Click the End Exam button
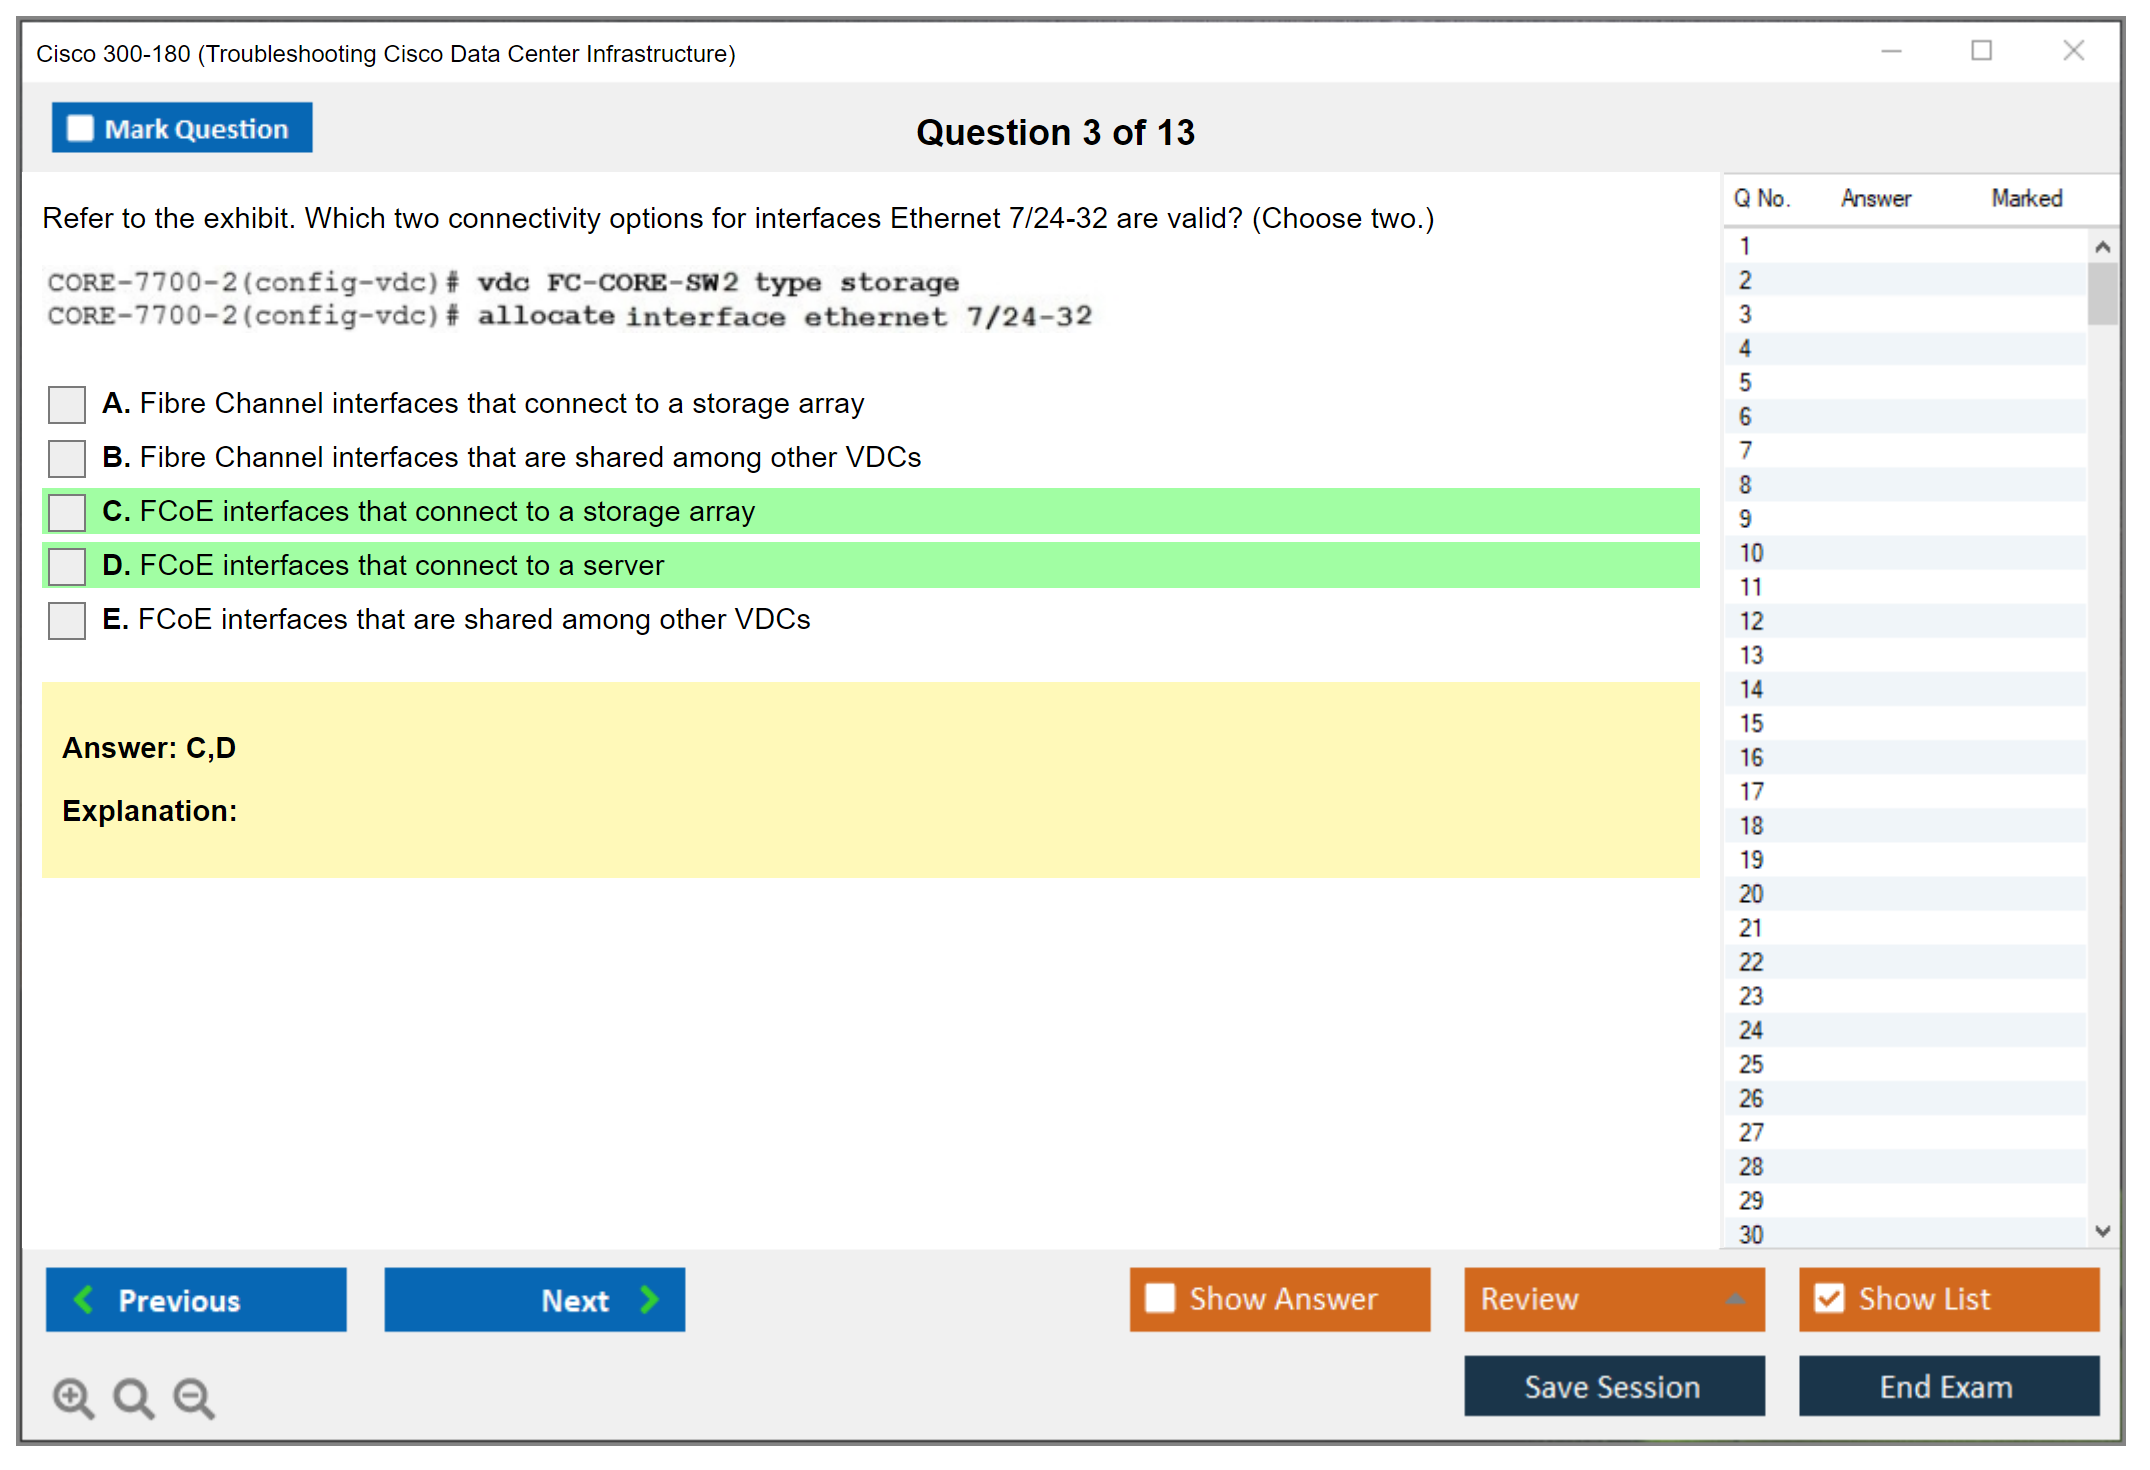2150x1470 pixels. pyautogui.click(x=1947, y=1386)
